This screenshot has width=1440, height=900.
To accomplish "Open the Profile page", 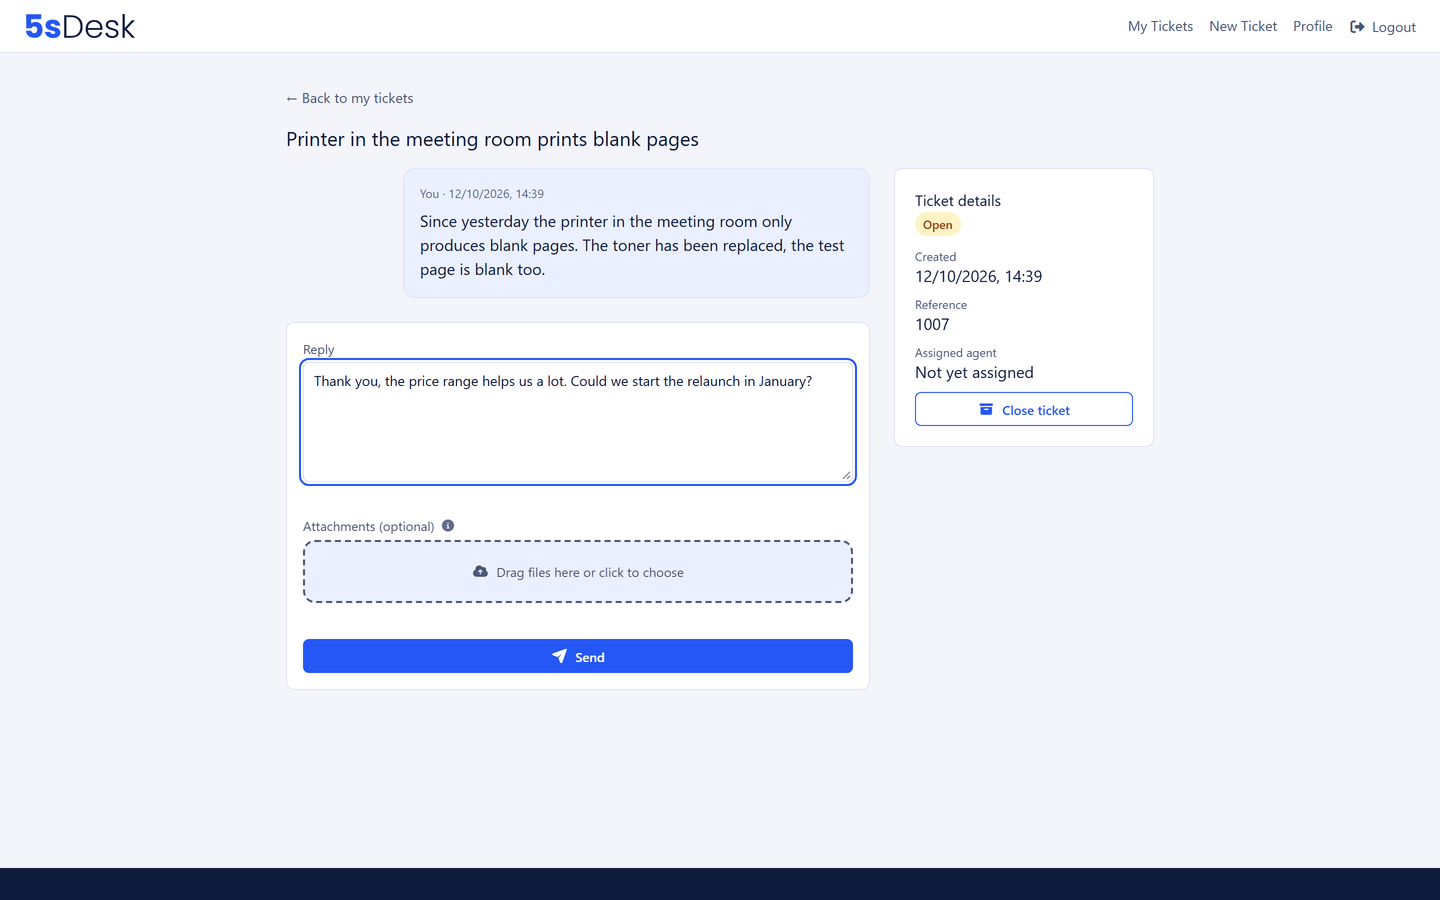I will [x=1312, y=26].
